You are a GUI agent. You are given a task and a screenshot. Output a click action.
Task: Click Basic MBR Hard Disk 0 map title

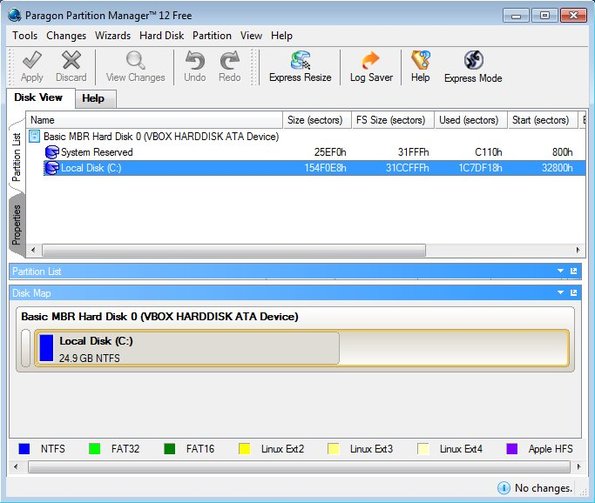160,316
